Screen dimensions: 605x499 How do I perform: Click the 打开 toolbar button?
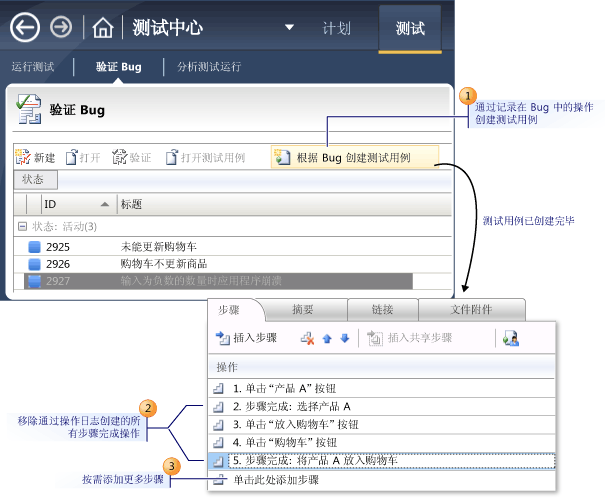pyautogui.click(x=83, y=157)
